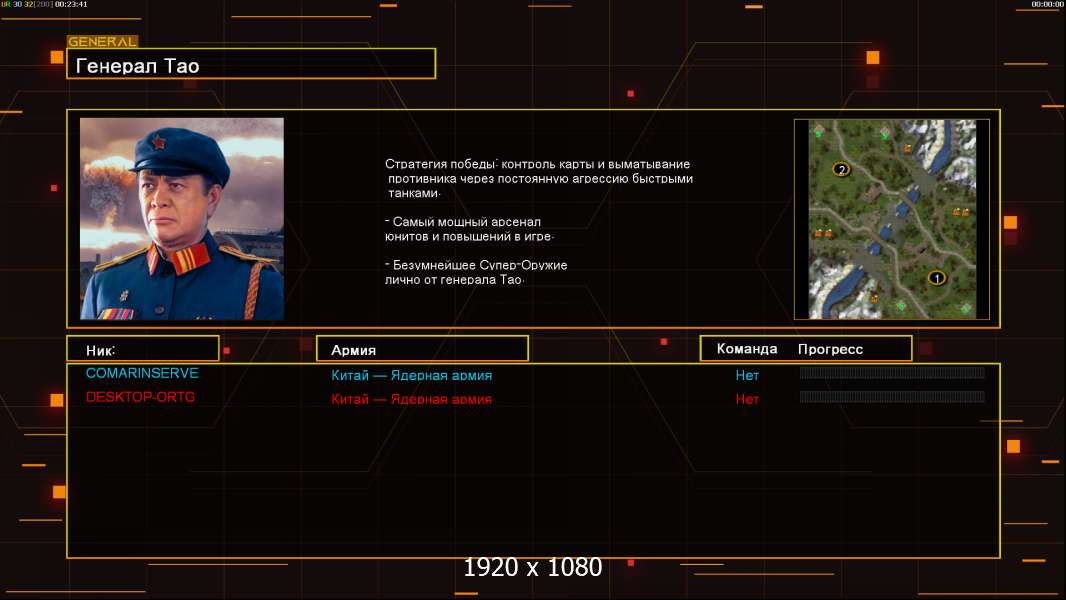Image resolution: width=1066 pixels, height=600 pixels.
Task: Click the General Tao portrait image
Action: [x=182, y=219]
